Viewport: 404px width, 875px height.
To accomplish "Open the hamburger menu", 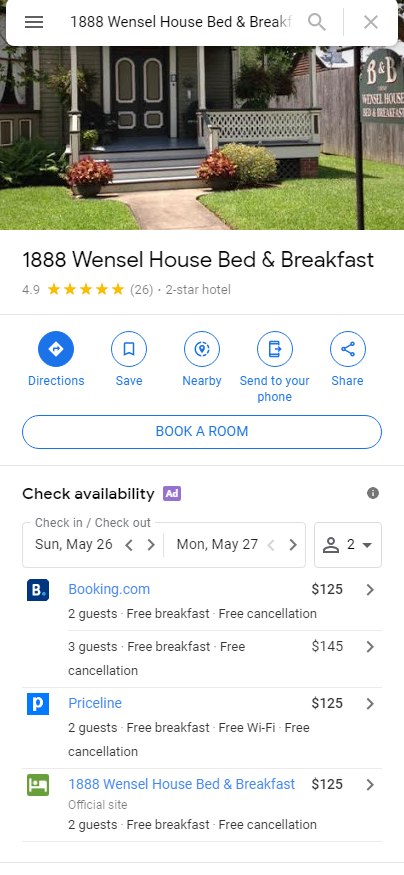I will (x=34, y=22).
